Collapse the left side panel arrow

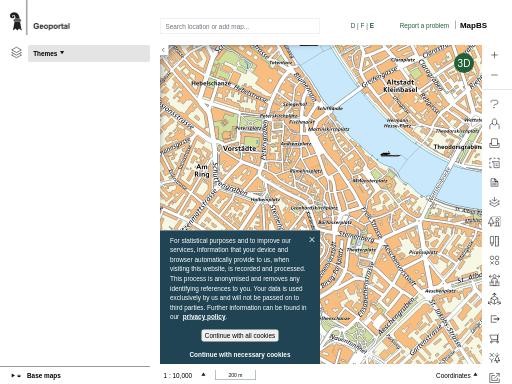point(163,50)
